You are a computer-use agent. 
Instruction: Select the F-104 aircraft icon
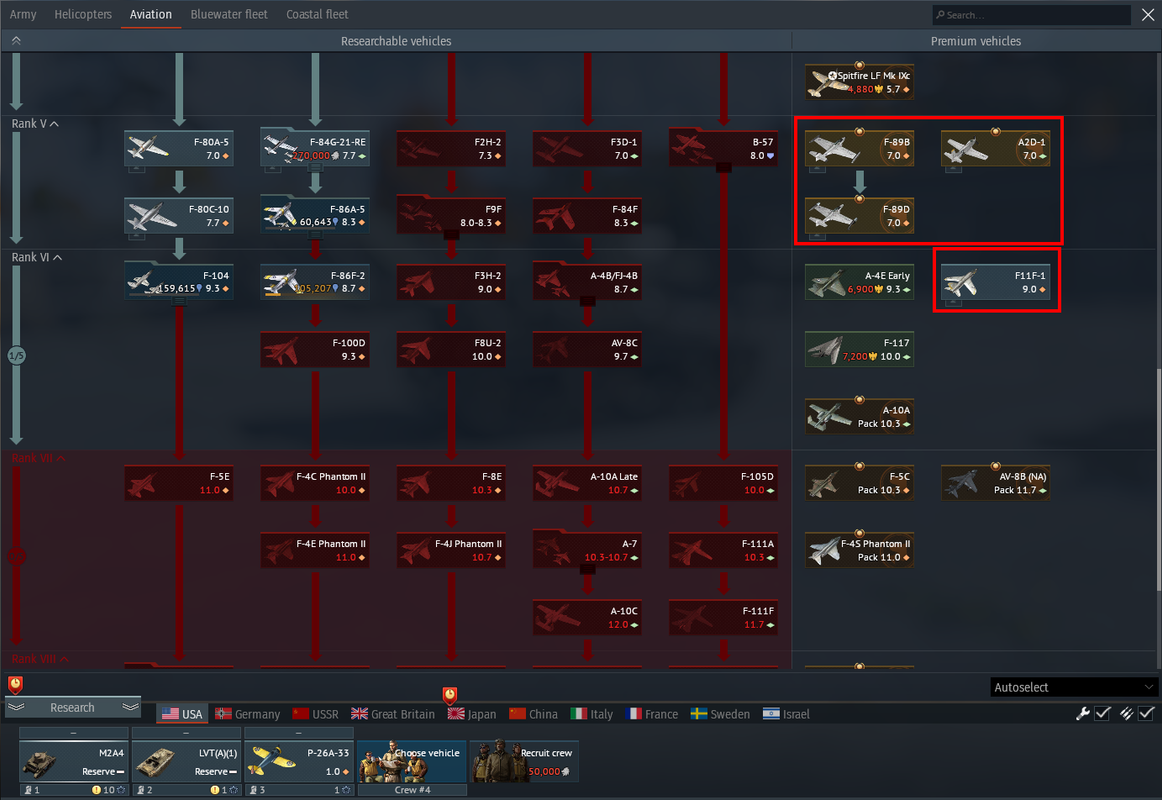[179, 282]
